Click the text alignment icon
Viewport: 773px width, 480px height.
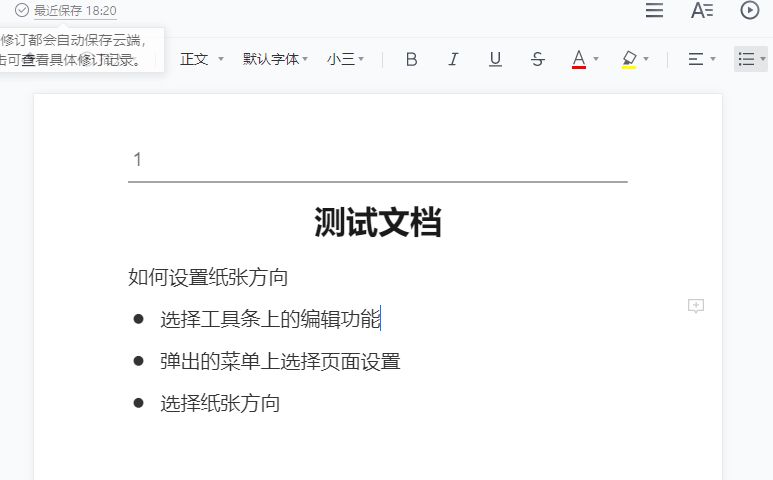696,59
